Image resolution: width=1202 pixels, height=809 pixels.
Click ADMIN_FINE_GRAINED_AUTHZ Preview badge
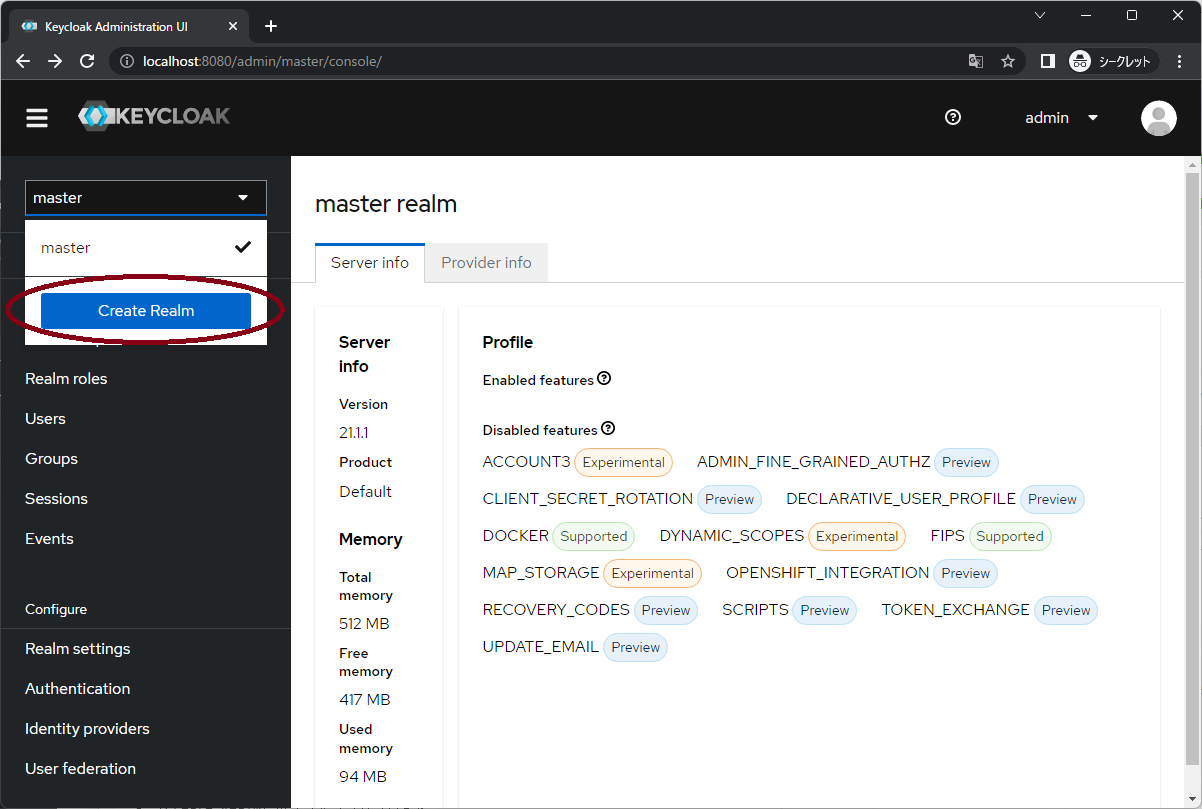[x=966, y=462]
